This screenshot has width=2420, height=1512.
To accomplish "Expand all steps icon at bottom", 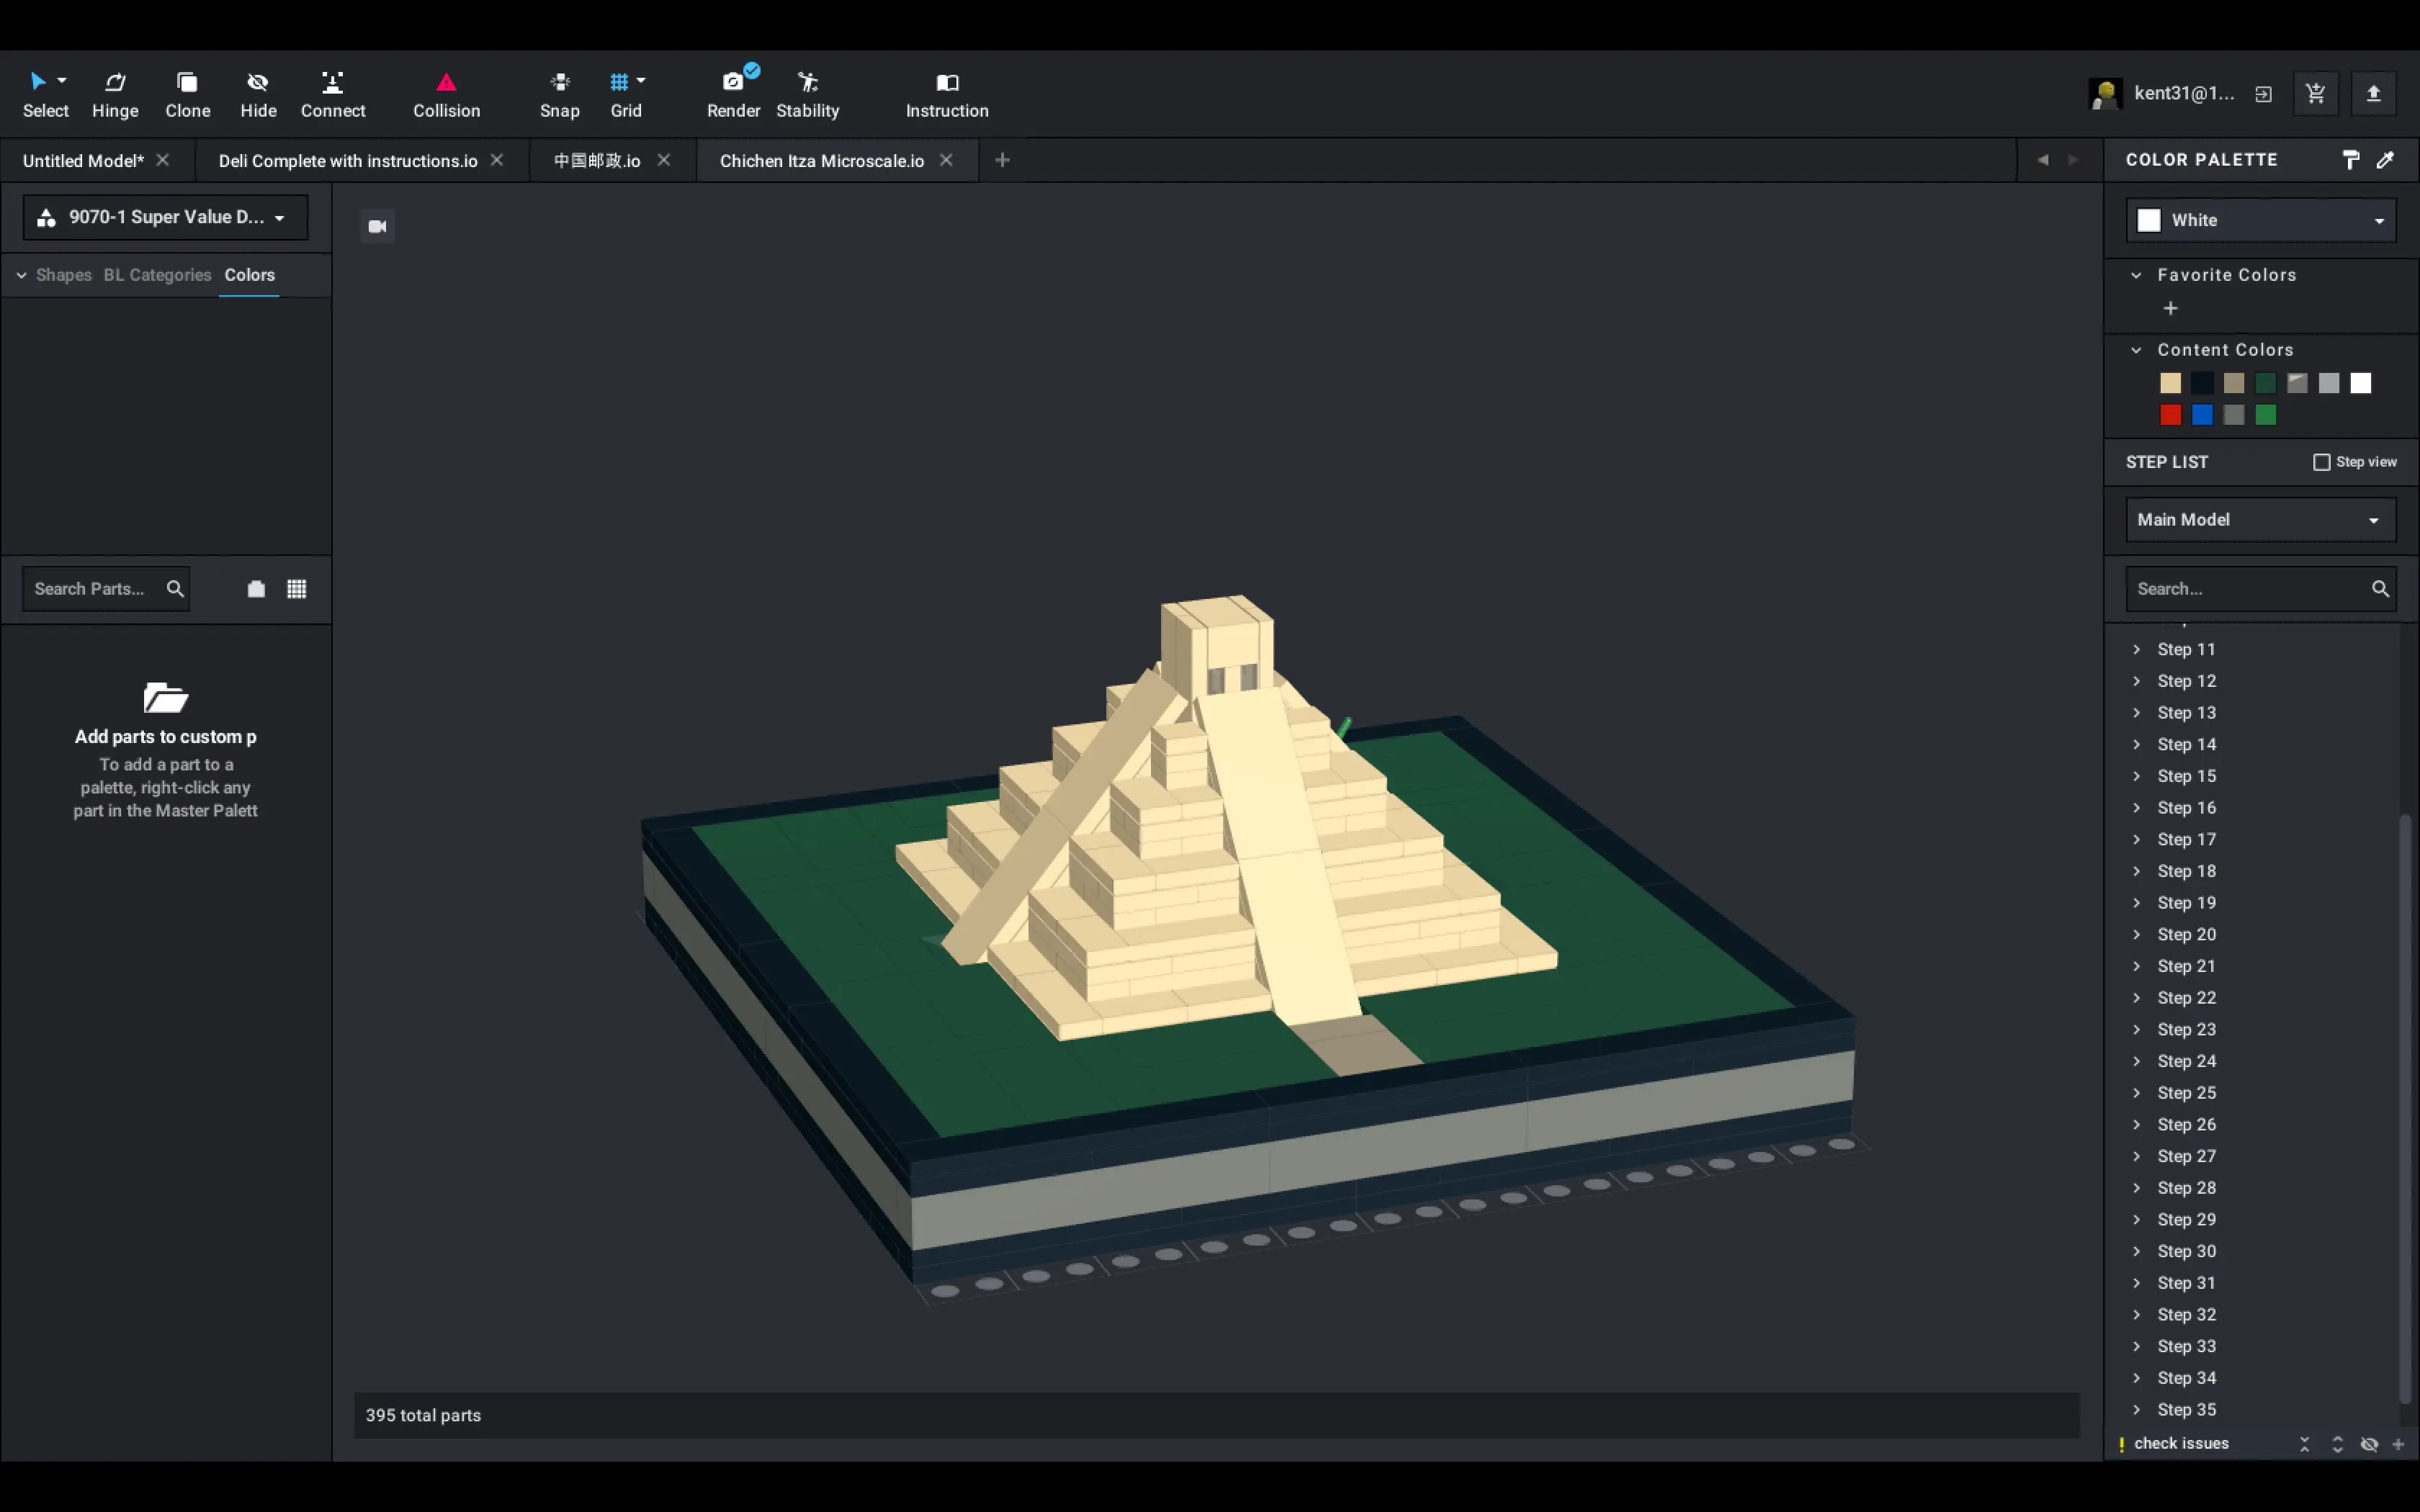I will [x=2337, y=1444].
